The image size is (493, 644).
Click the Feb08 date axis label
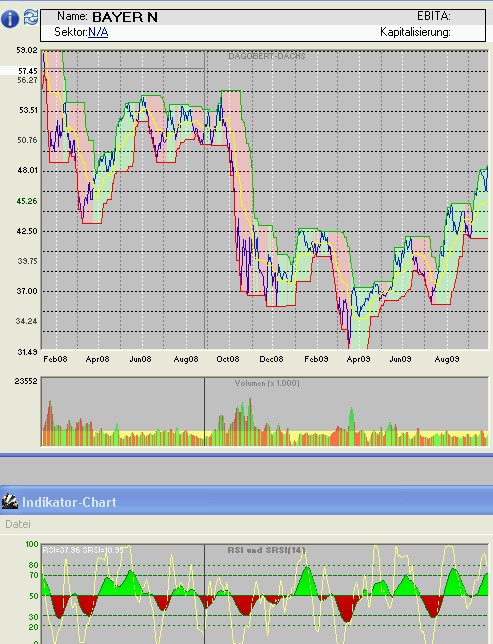click(x=55, y=359)
